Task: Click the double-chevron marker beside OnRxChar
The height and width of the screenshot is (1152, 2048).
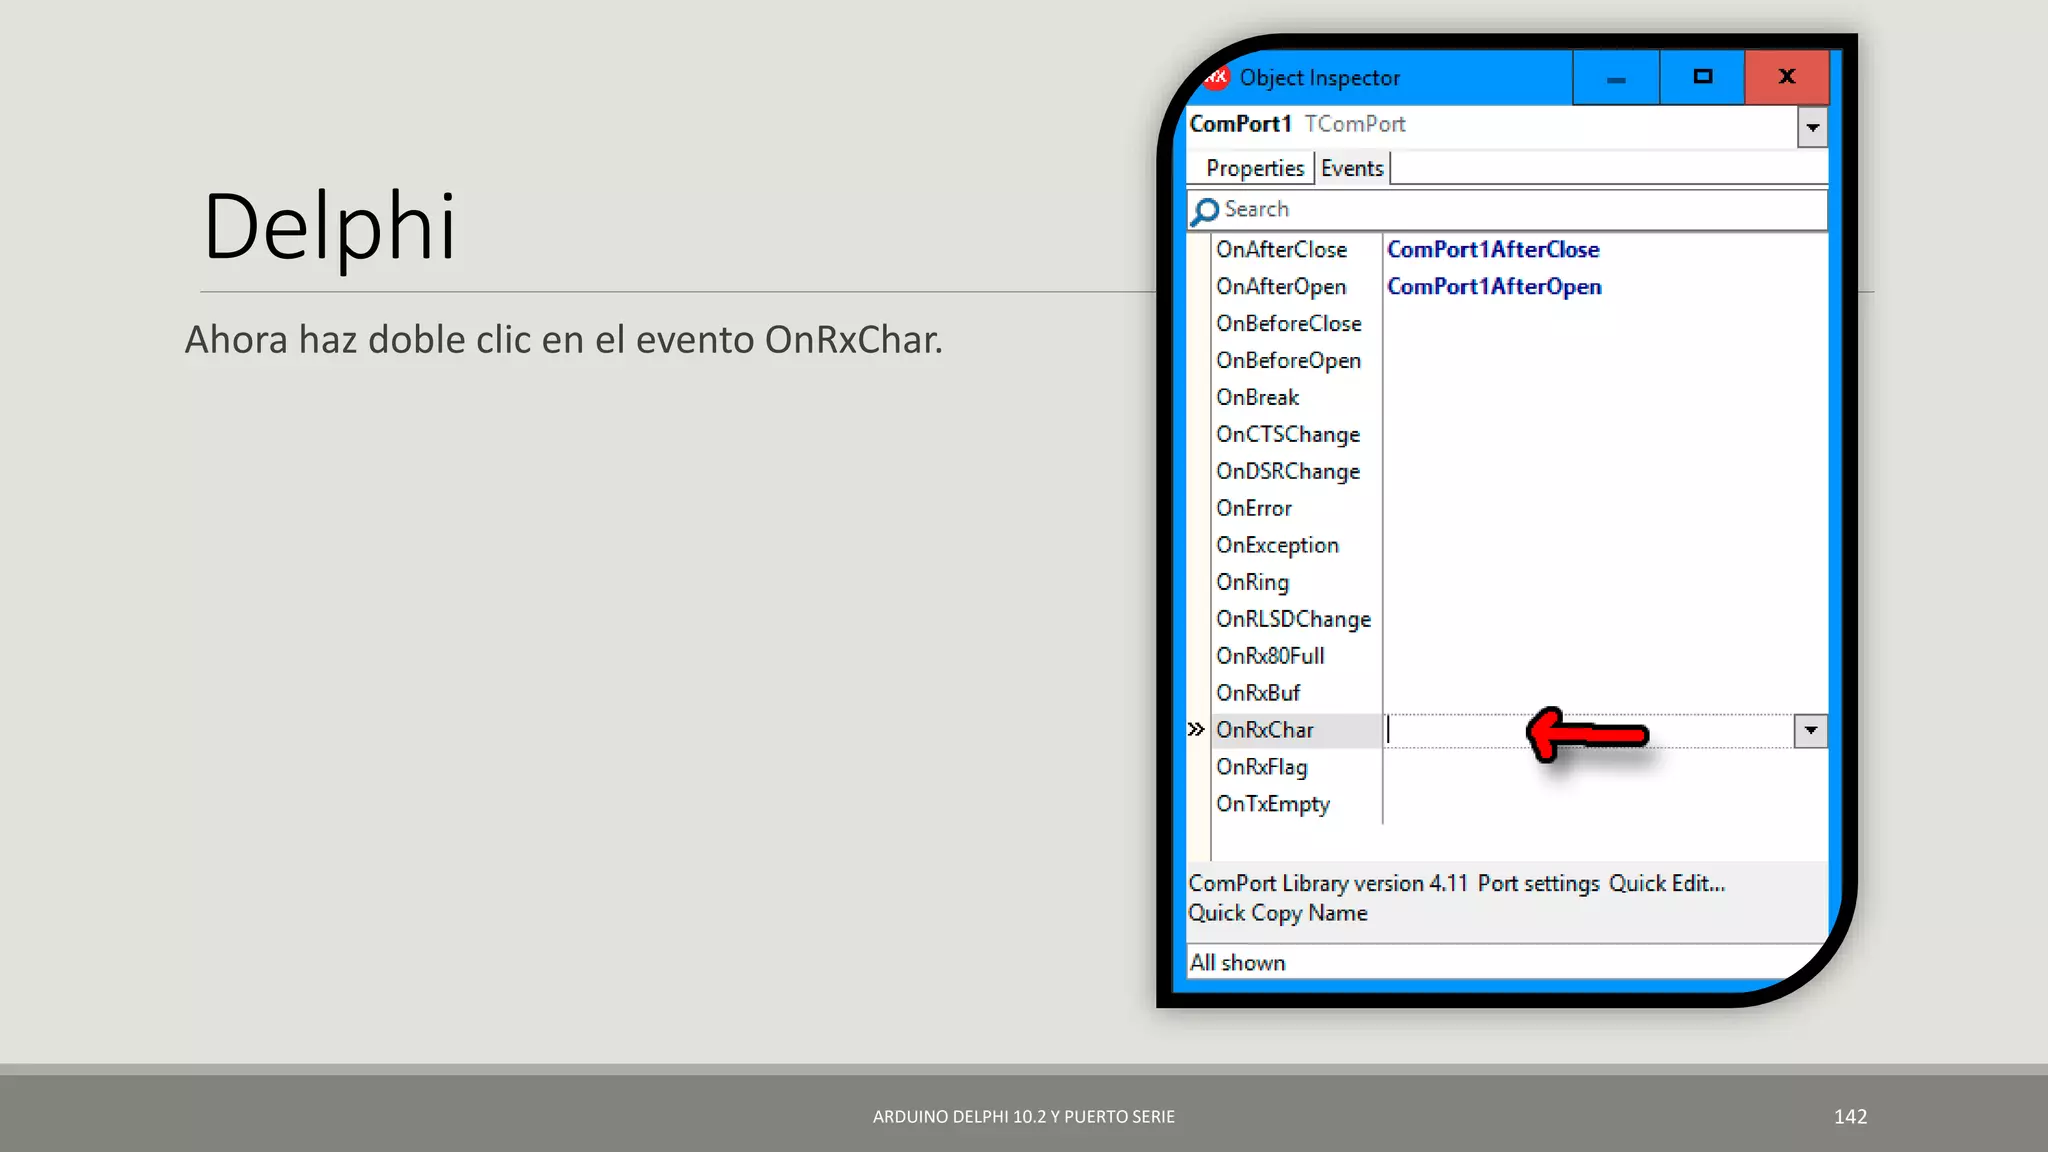Action: pos(1196,729)
